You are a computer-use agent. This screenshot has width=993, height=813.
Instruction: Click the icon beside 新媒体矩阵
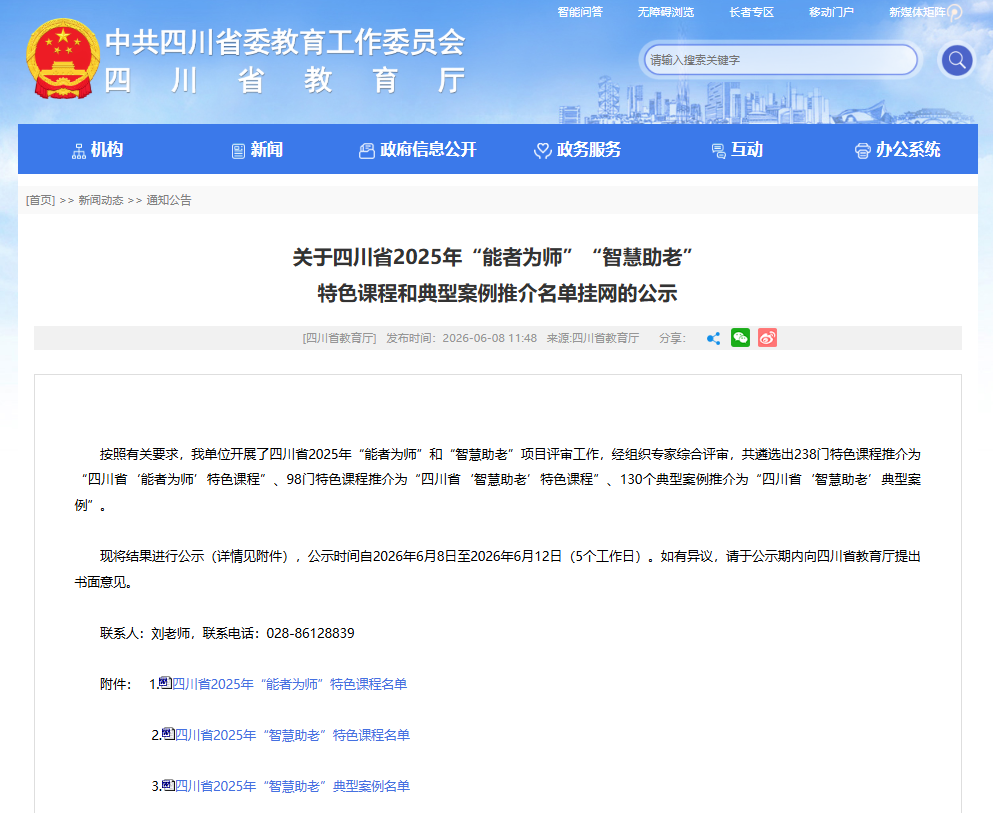pos(954,12)
